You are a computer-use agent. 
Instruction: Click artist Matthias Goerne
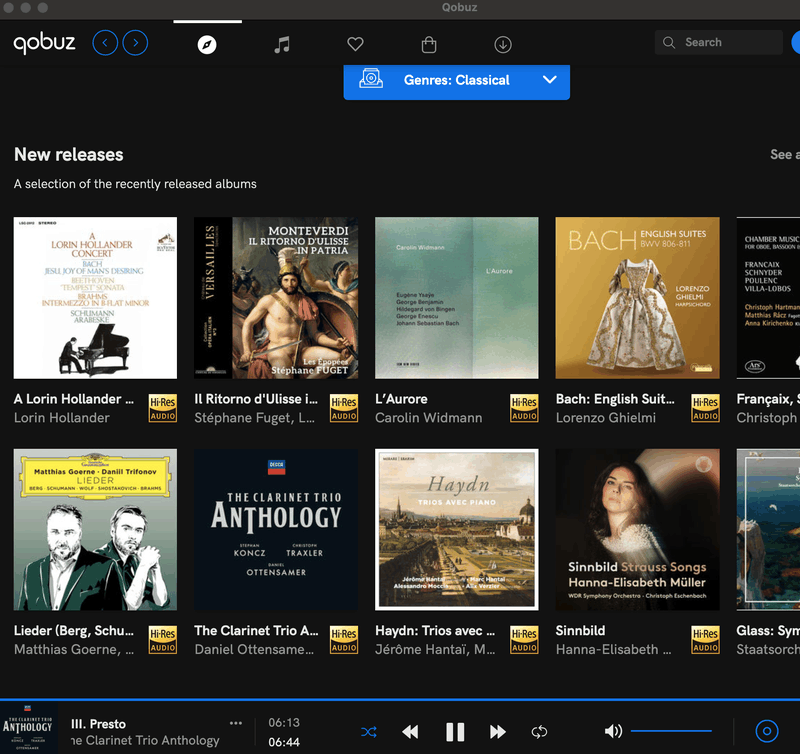pyautogui.click(x=74, y=649)
